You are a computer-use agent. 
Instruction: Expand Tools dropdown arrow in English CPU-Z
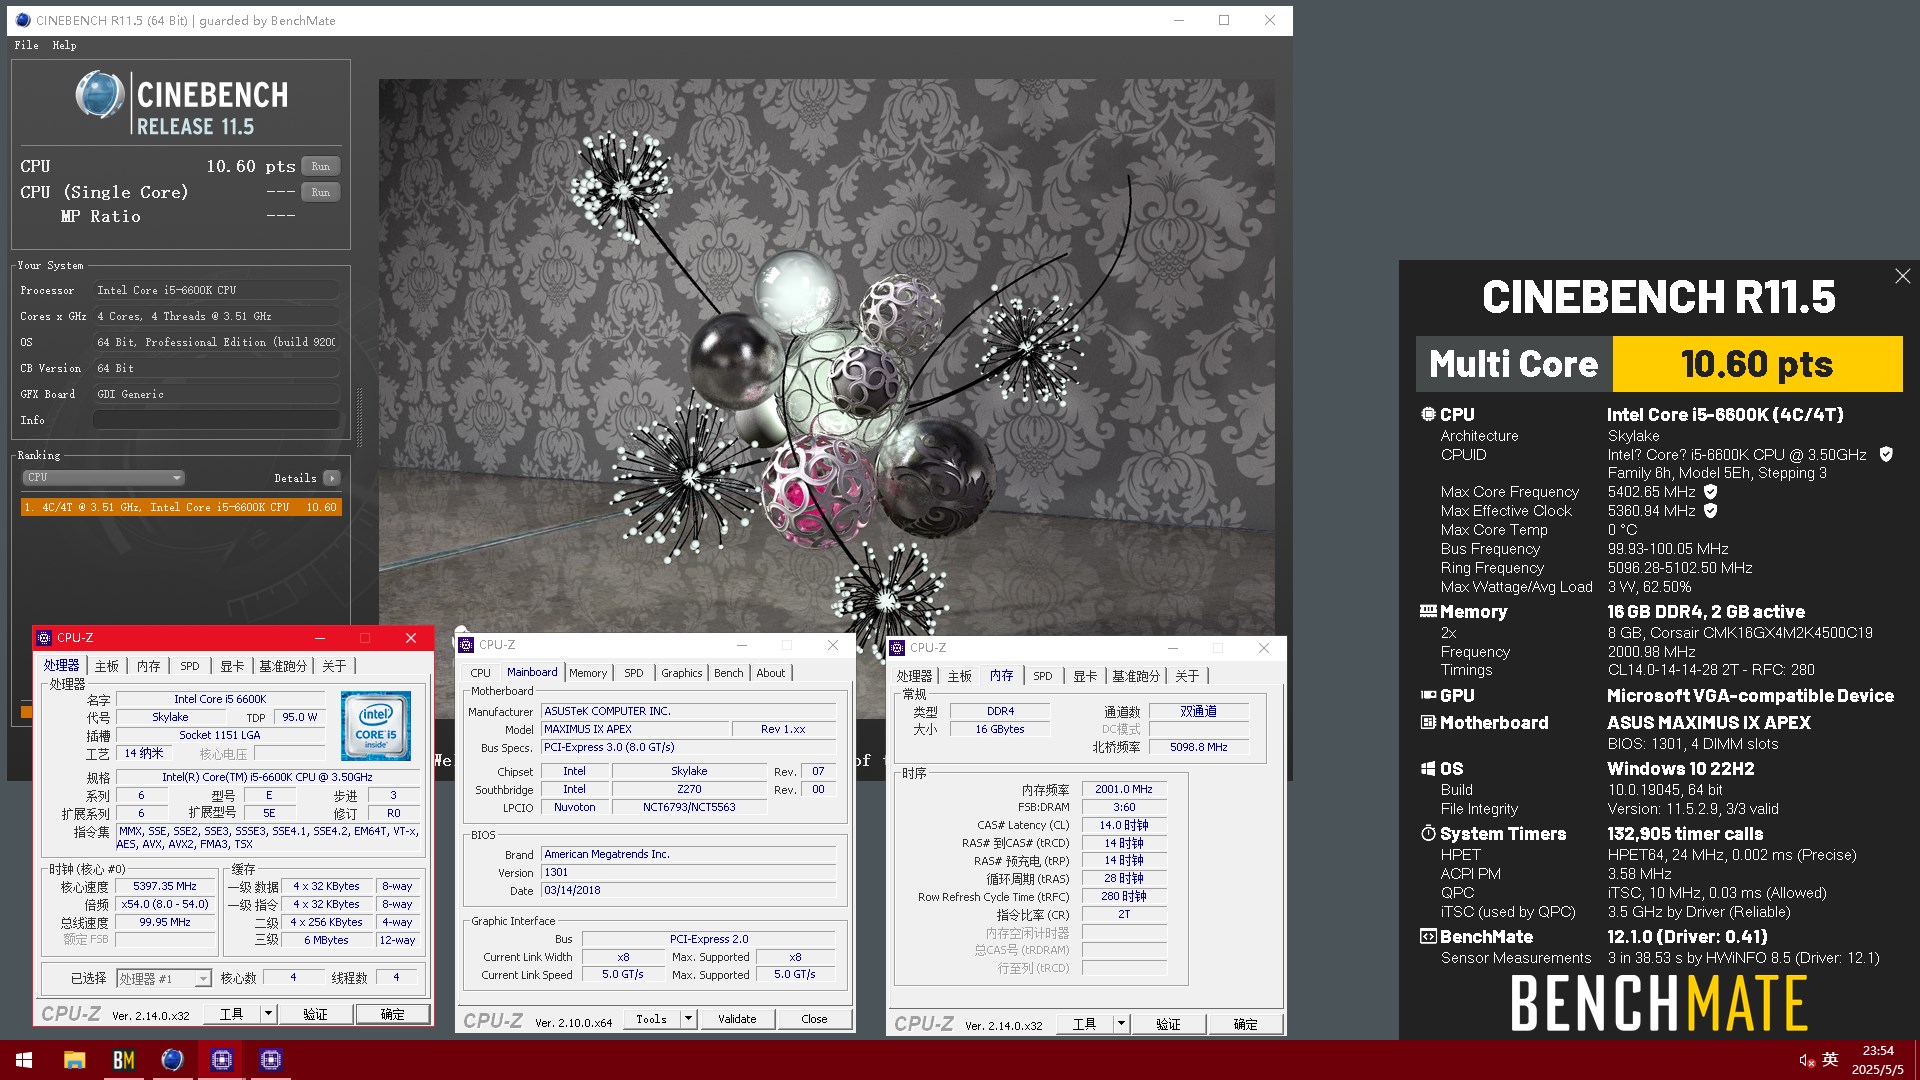pos(688,1019)
